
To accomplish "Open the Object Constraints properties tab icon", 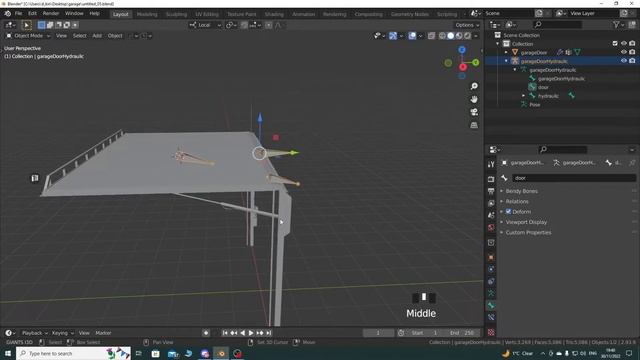I will click(x=491, y=281).
